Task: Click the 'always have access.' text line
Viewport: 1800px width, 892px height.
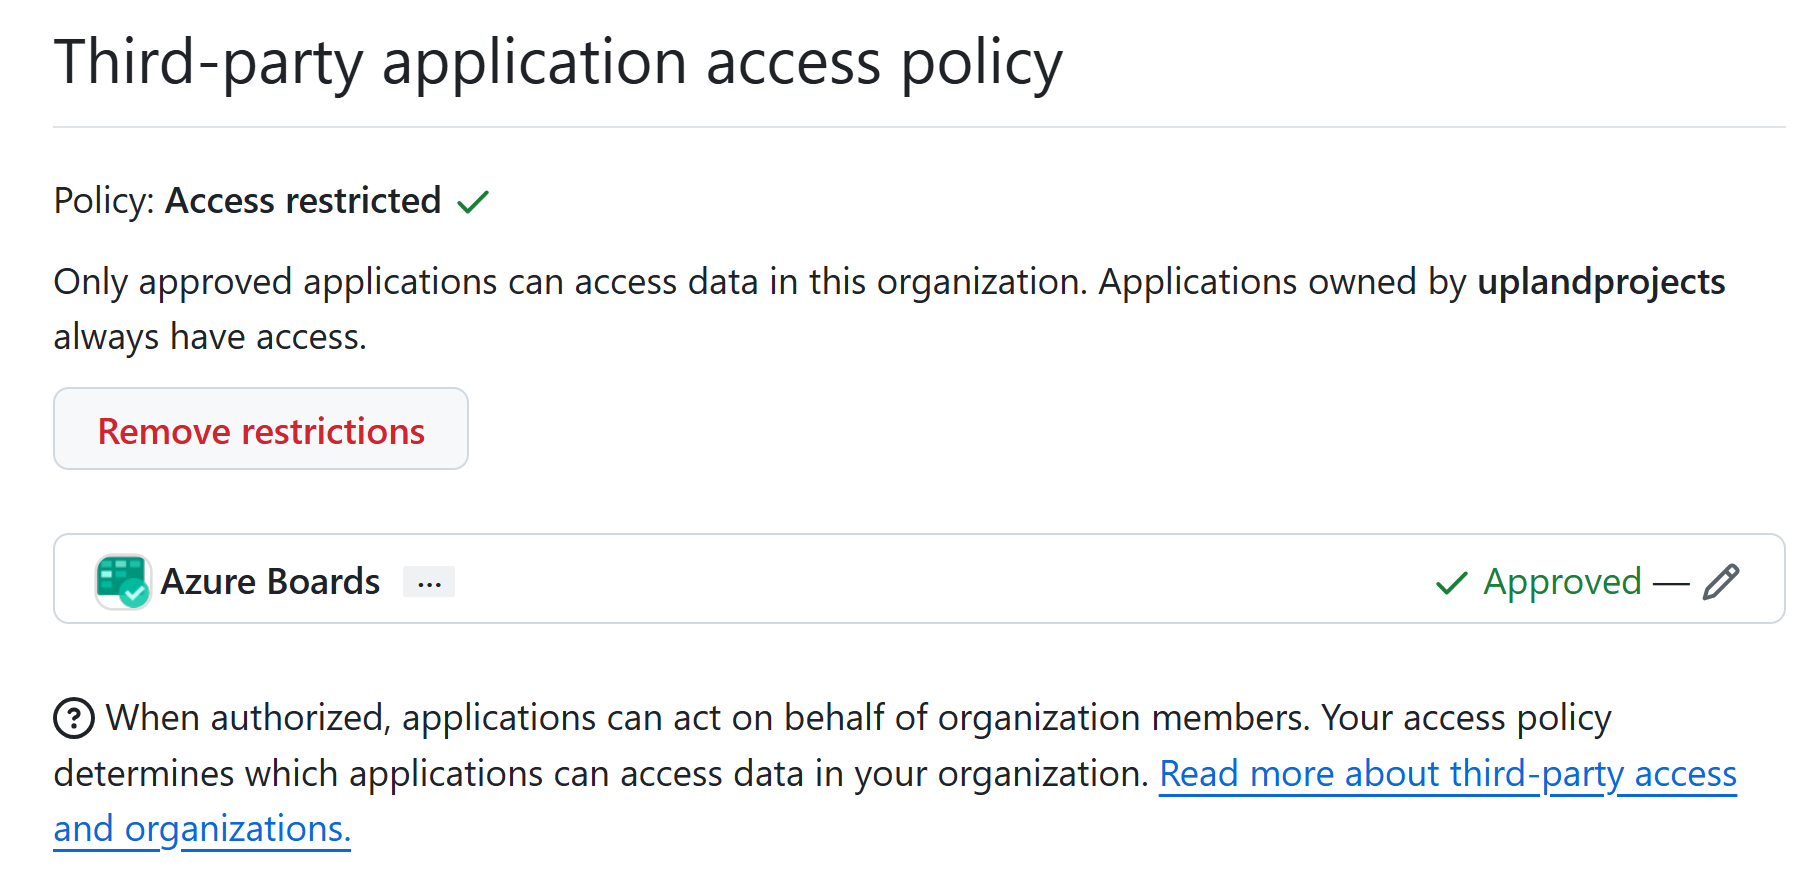Action: (210, 337)
